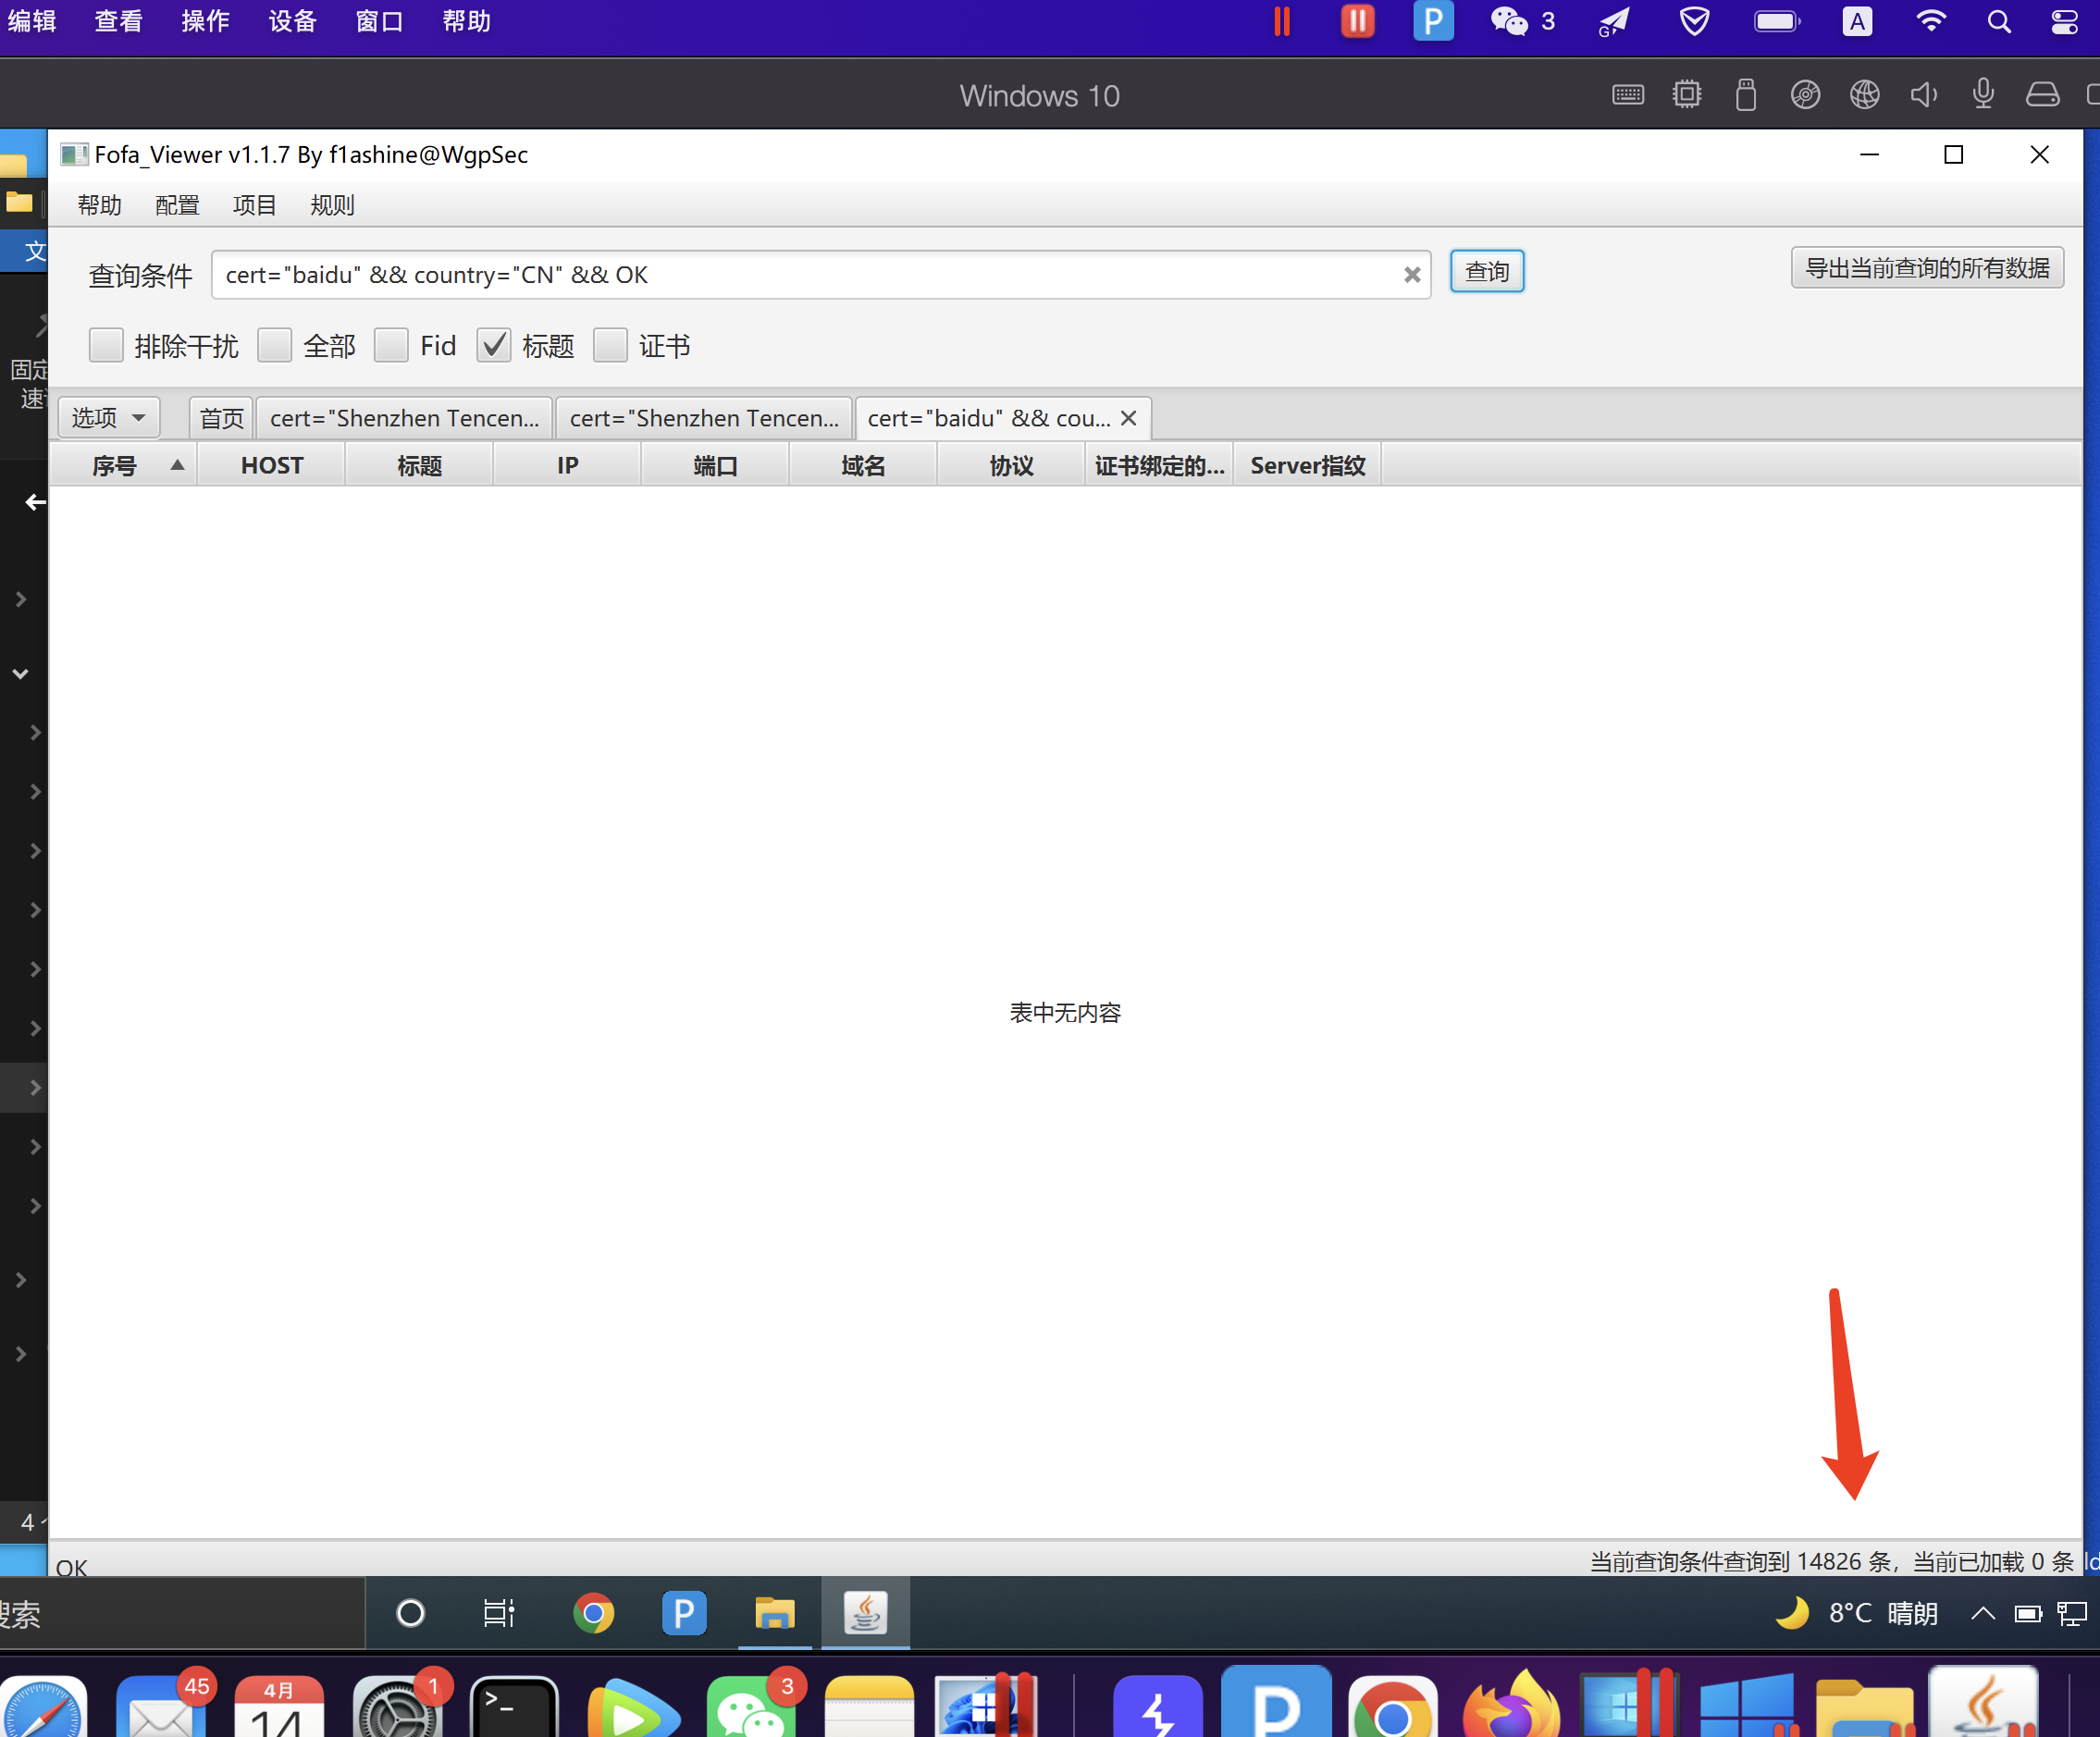Open Firefox from the macOS dock
2100x1737 pixels.
(x=1511, y=1704)
